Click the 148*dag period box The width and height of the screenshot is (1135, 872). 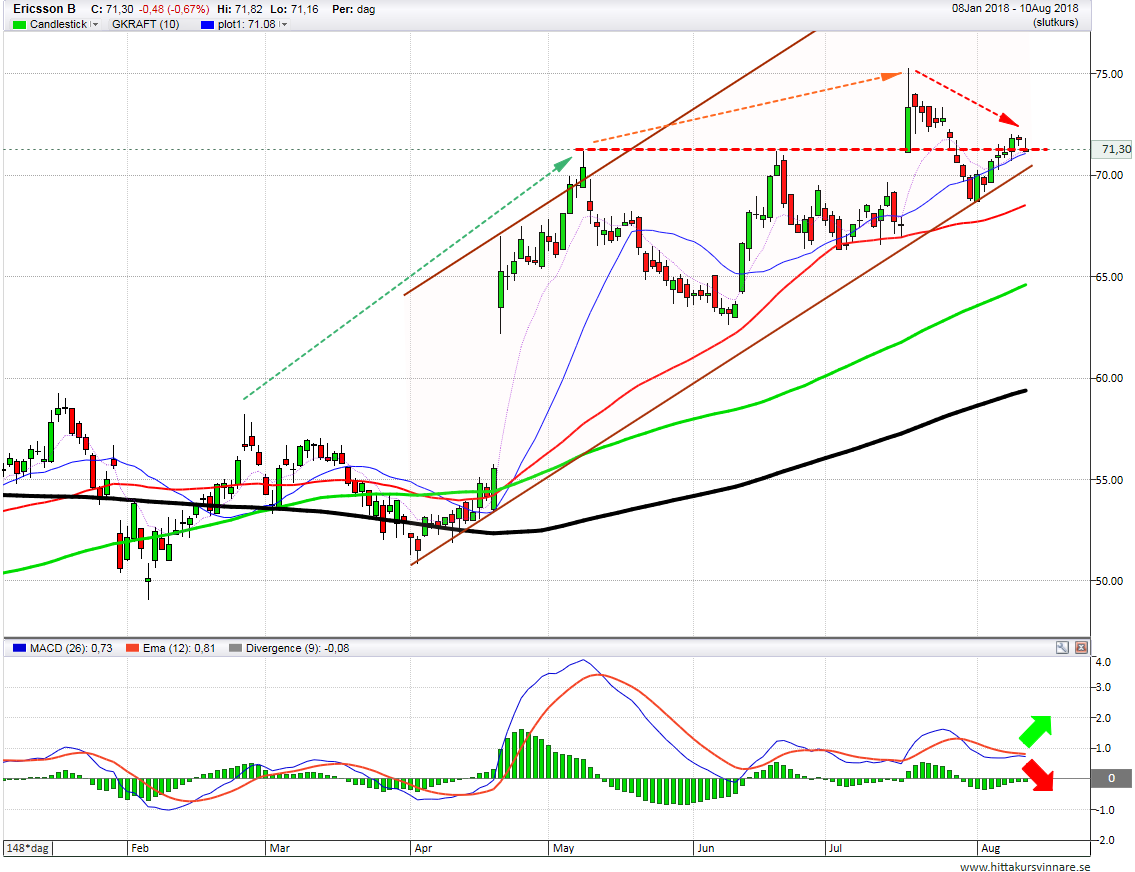coord(29,848)
